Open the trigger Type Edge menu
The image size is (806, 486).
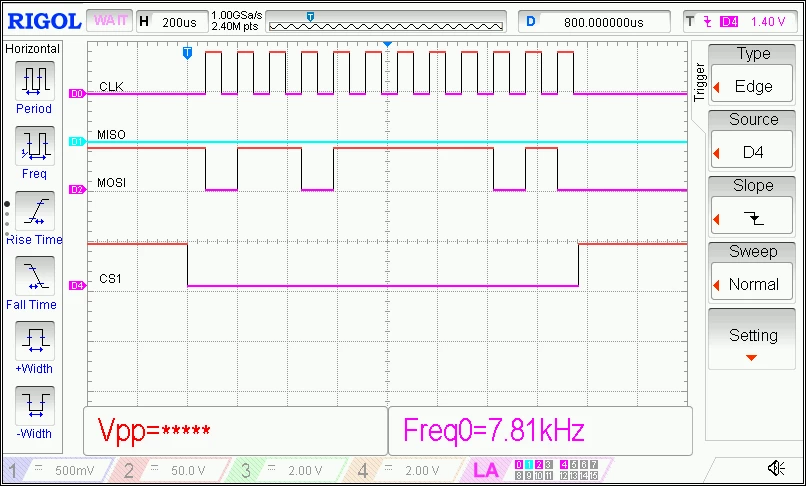[x=752, y=74]
